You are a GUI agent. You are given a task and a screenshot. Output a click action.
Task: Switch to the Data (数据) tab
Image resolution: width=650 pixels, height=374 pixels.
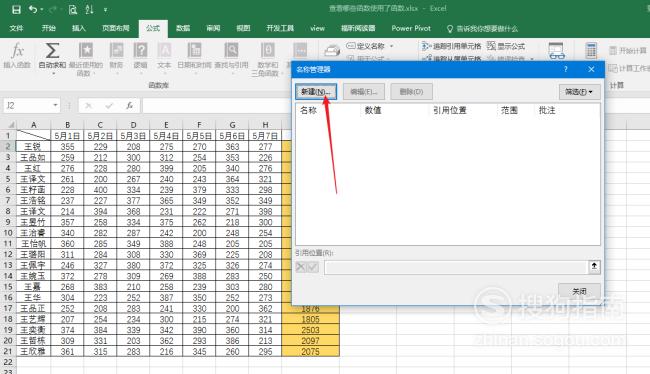(x=183, y=28)
